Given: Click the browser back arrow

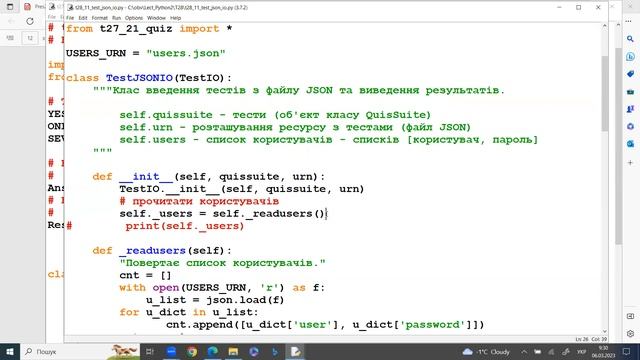Looking at the screenshot, I should [x=11, y=21].
